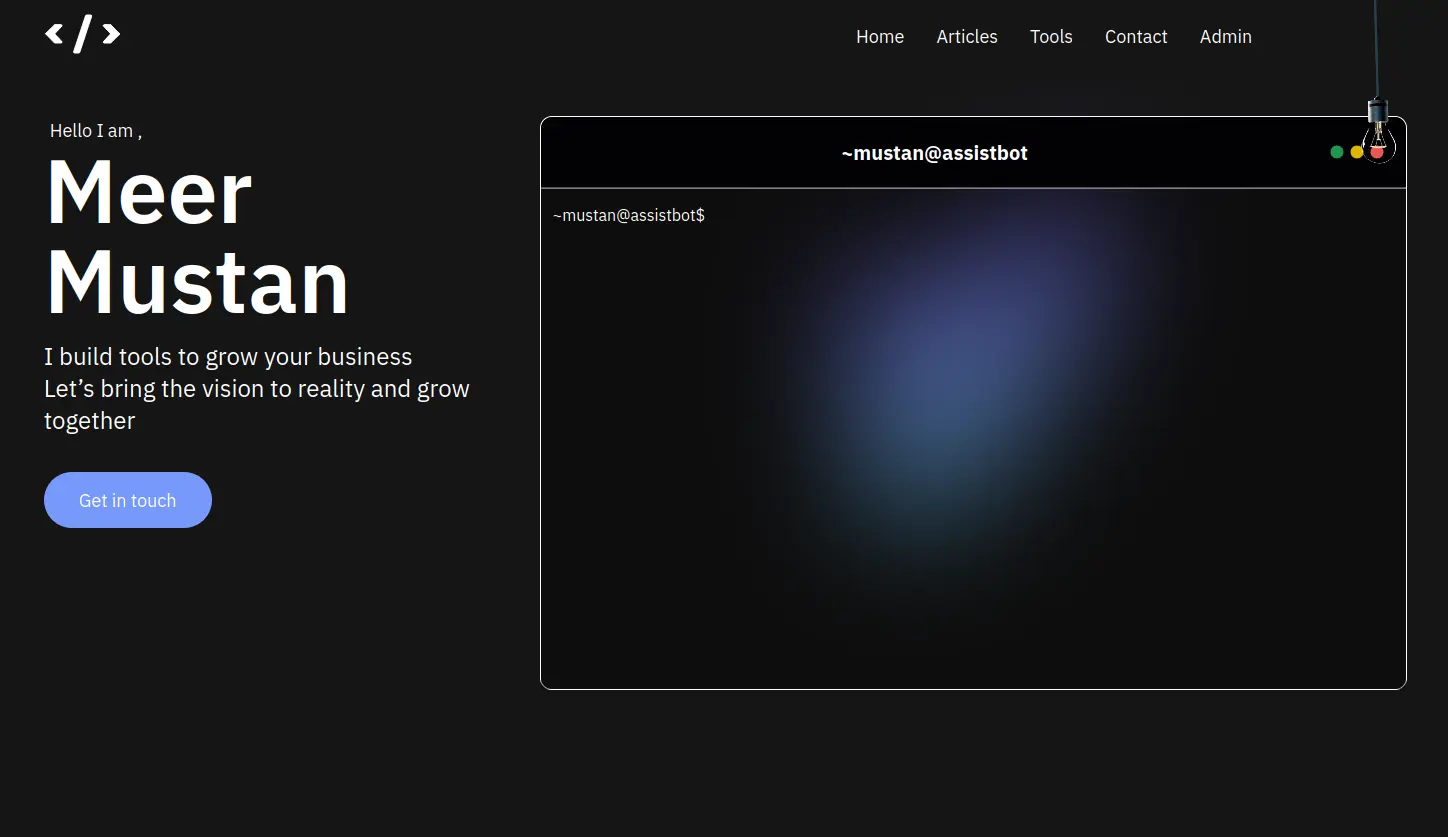Click the right angle bracket in the logo
Screen dimensions: 1448x837
click(111, 35)
